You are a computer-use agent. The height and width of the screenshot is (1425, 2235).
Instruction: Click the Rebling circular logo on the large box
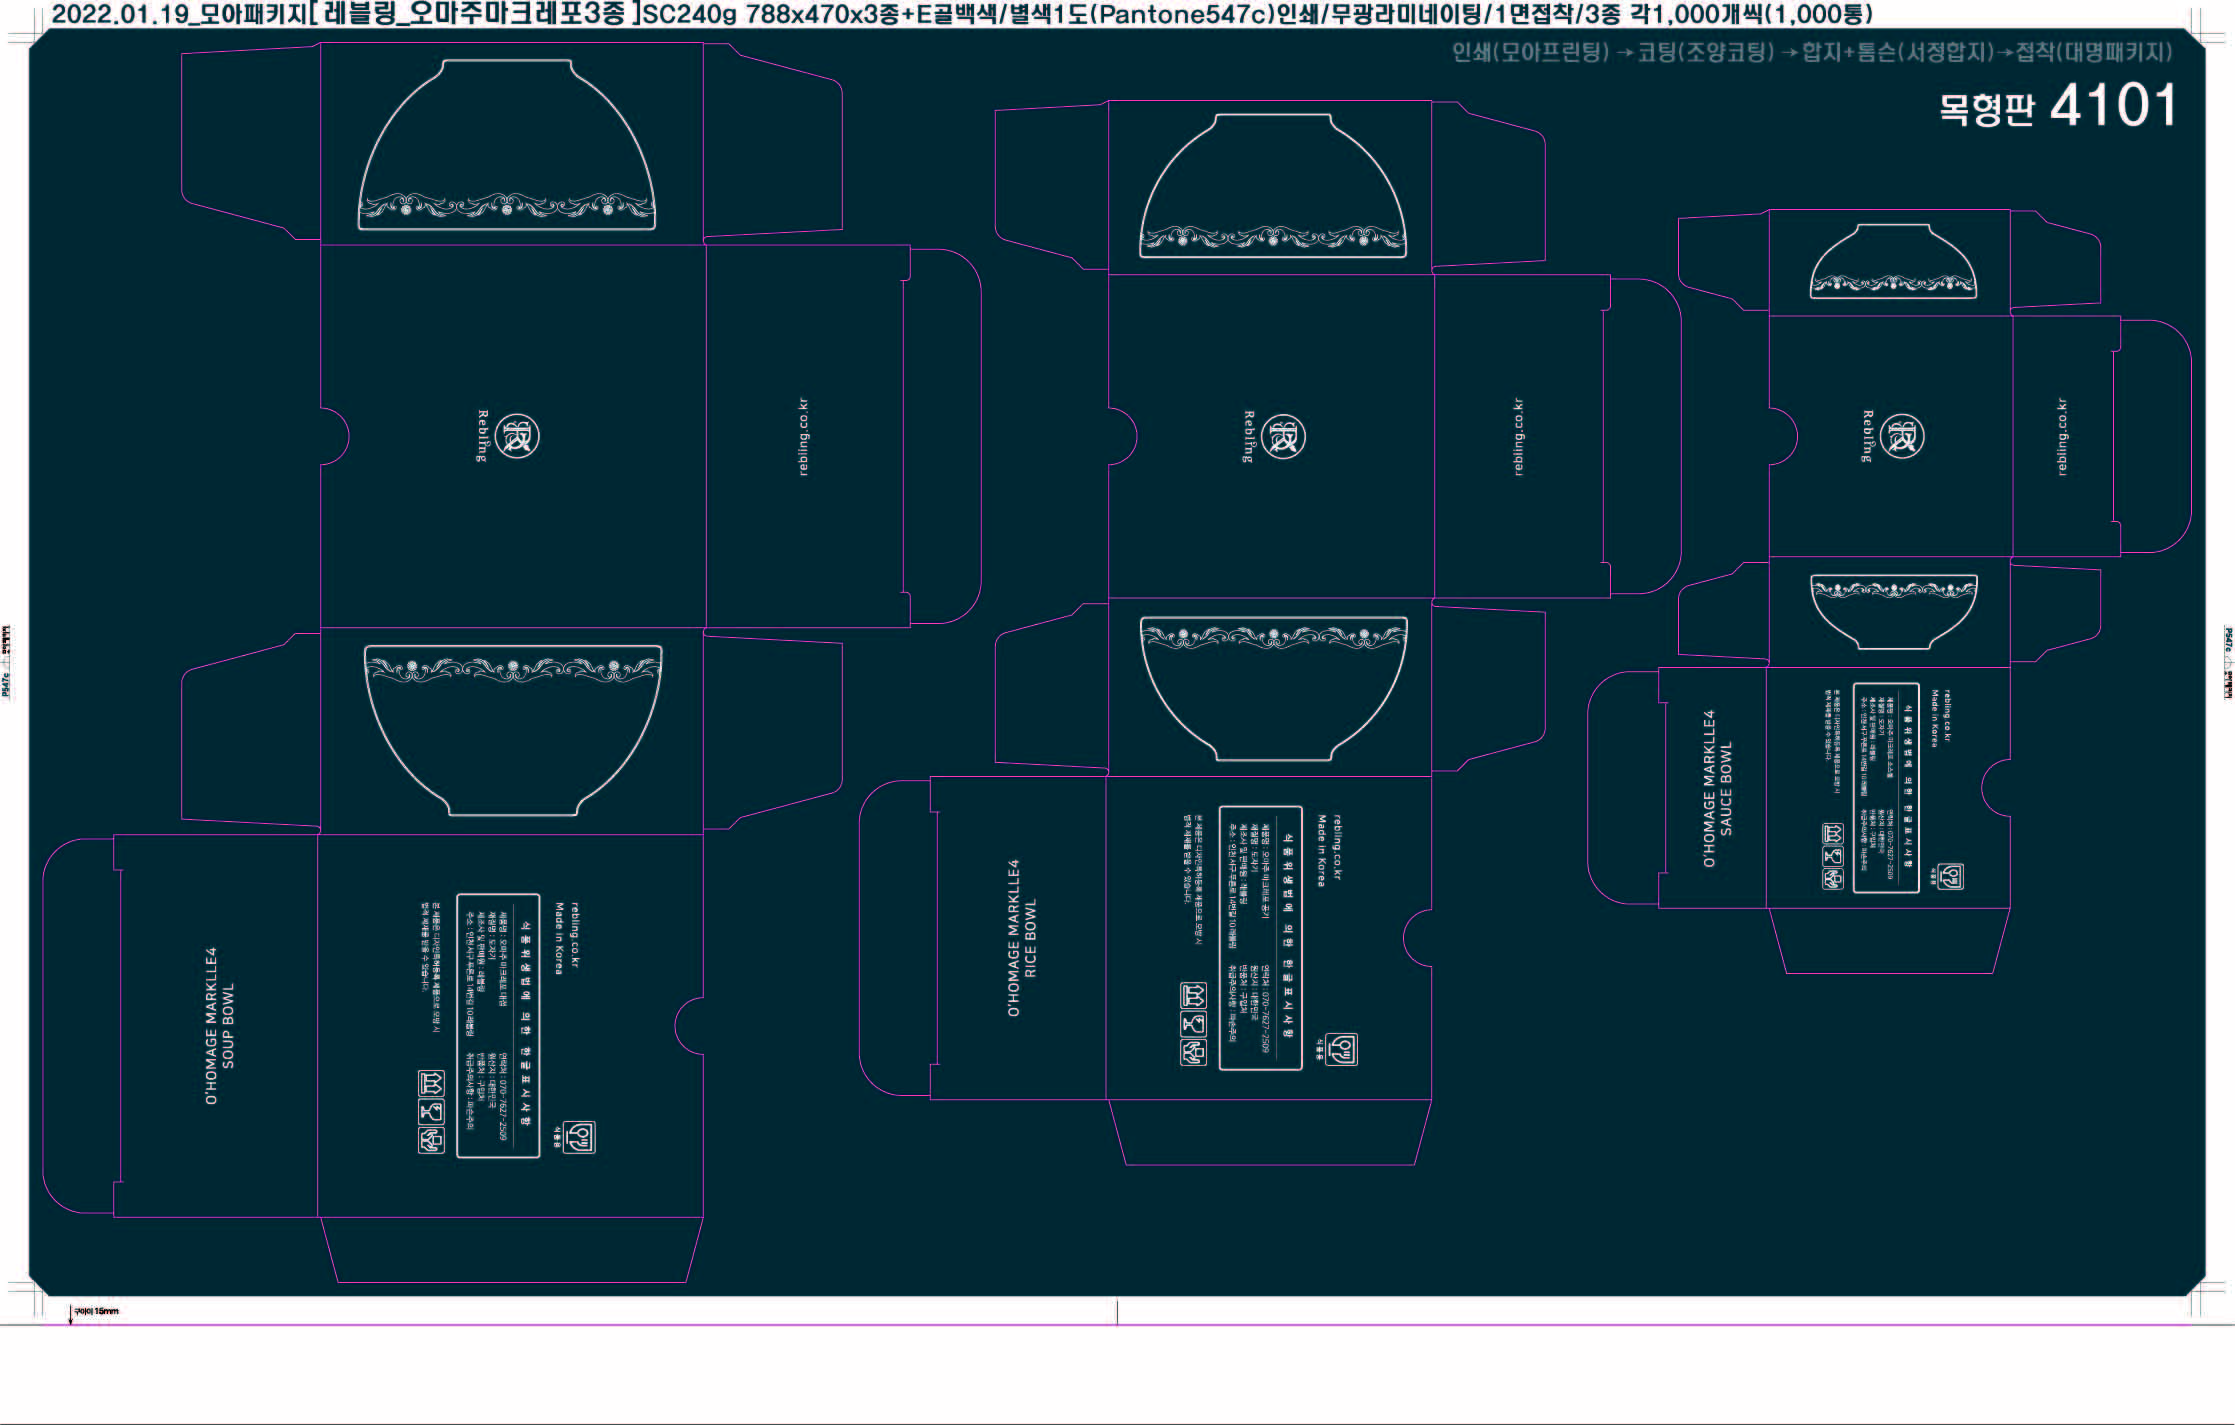click(518, 436)
